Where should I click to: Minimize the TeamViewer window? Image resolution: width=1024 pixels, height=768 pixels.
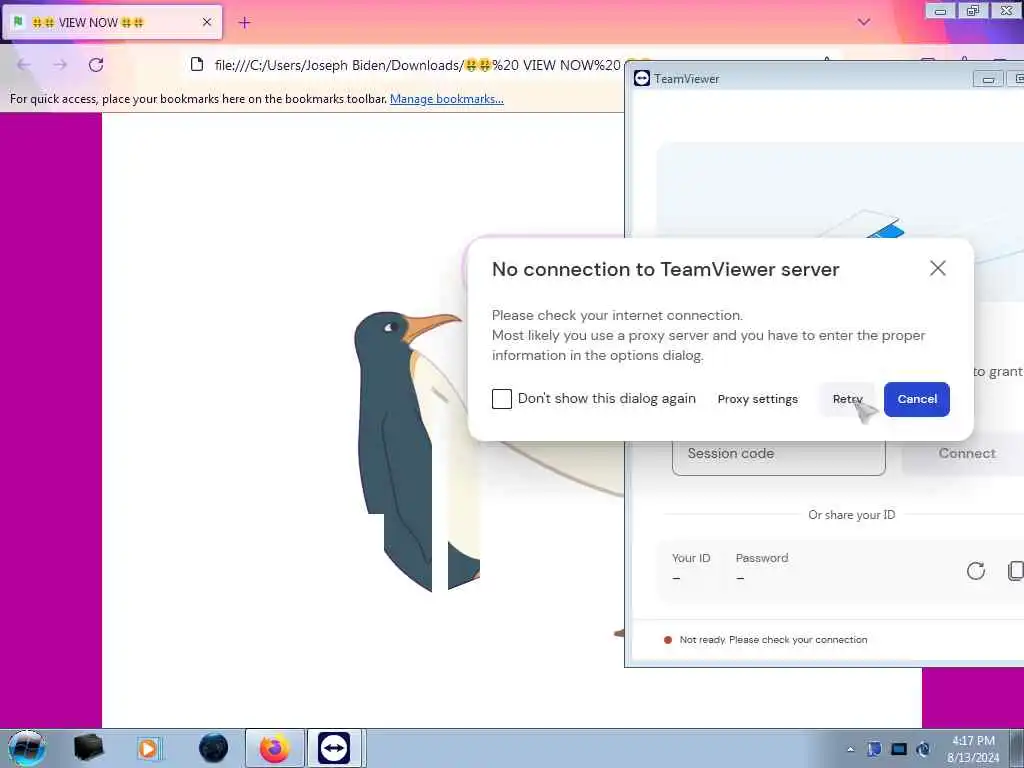[x=988, y=79]
